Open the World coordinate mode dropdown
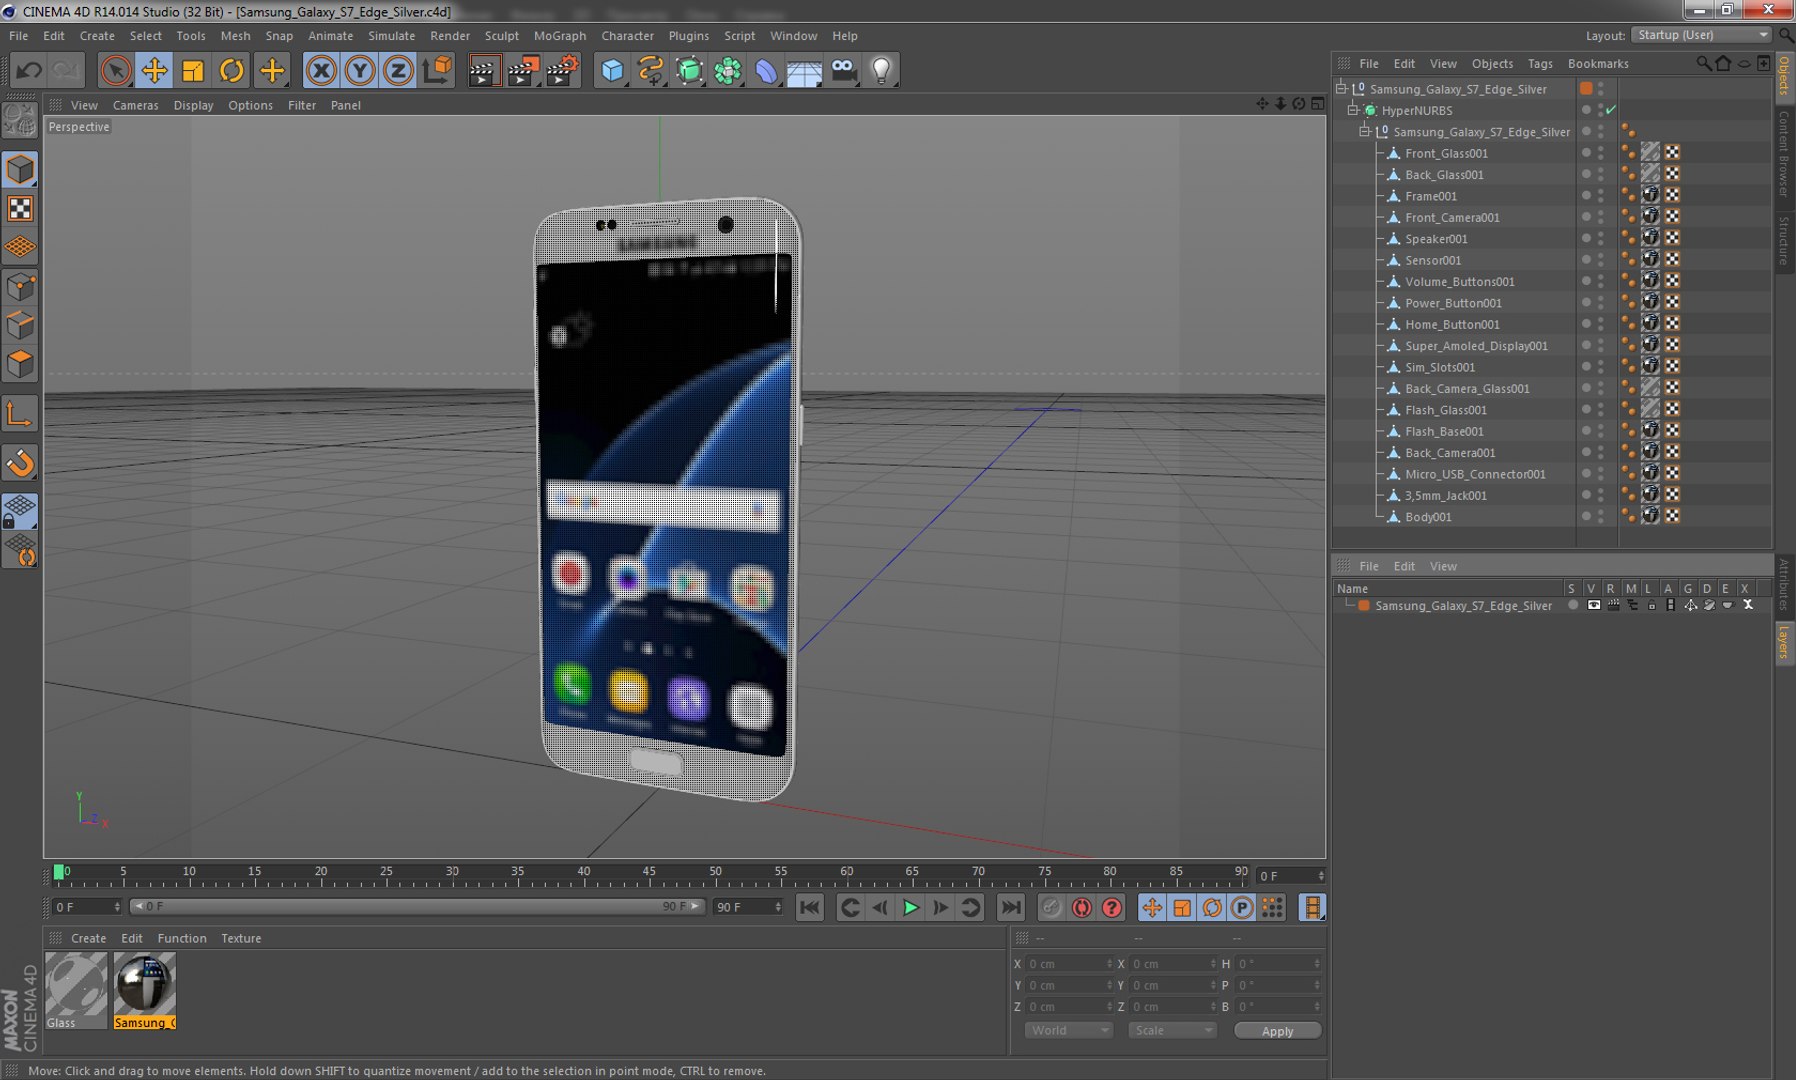 pyautogui.click(x=1068, y=1030)
